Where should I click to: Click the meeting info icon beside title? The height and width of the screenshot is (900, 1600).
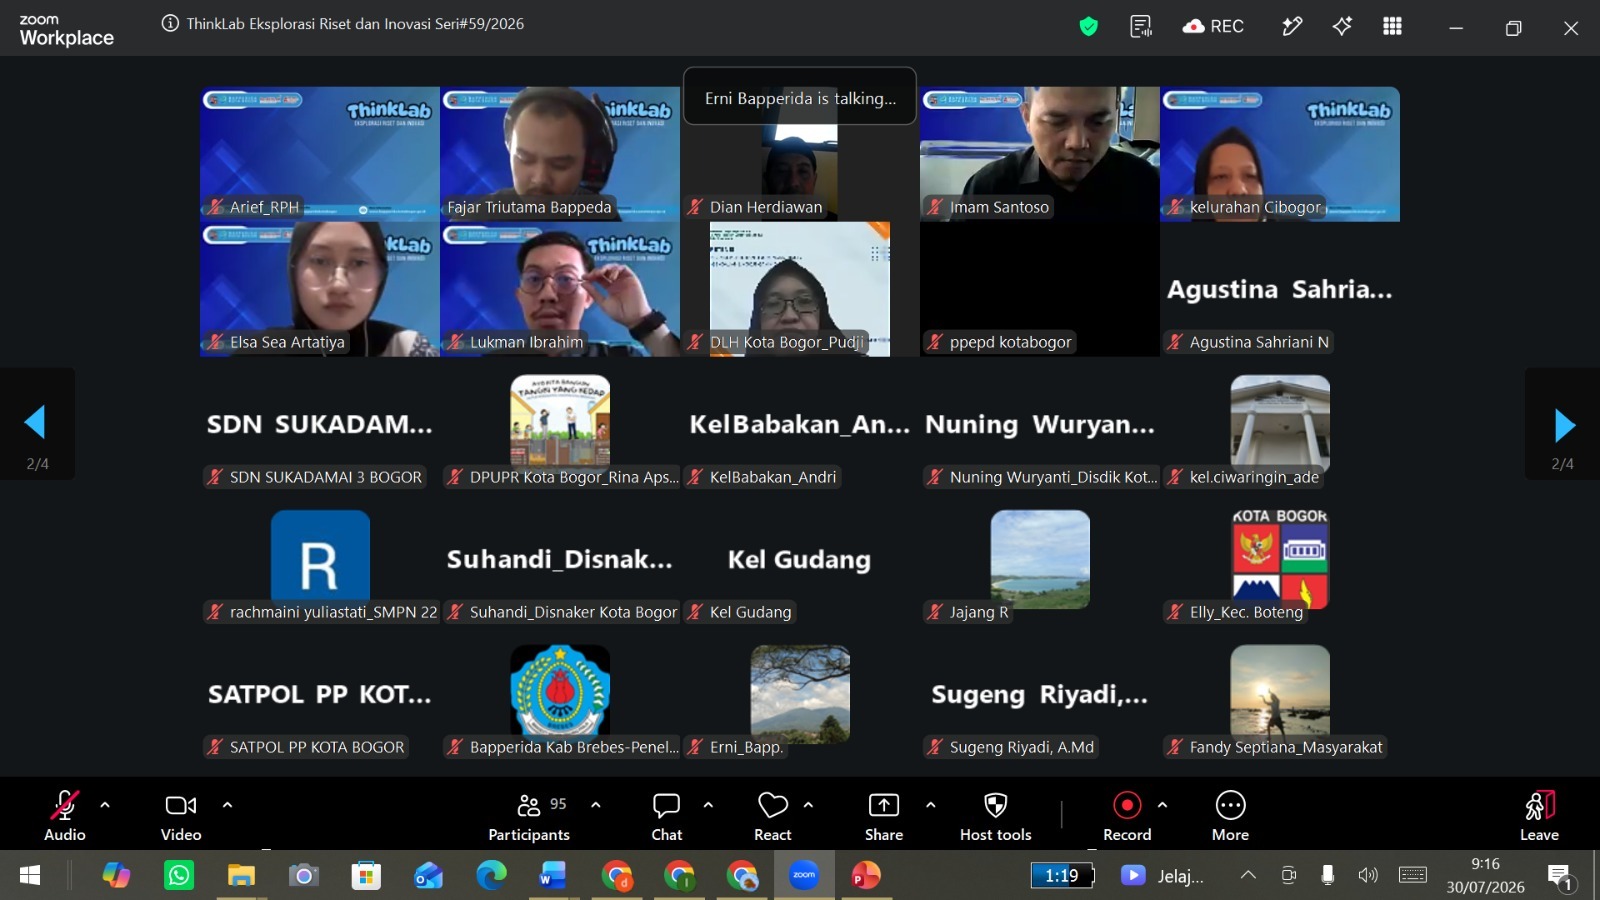[x=170, y=24]
